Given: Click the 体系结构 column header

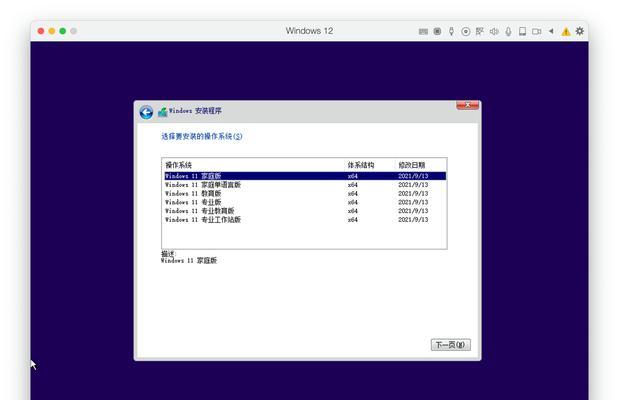Looking at the screenshot, I should (369, 165).
